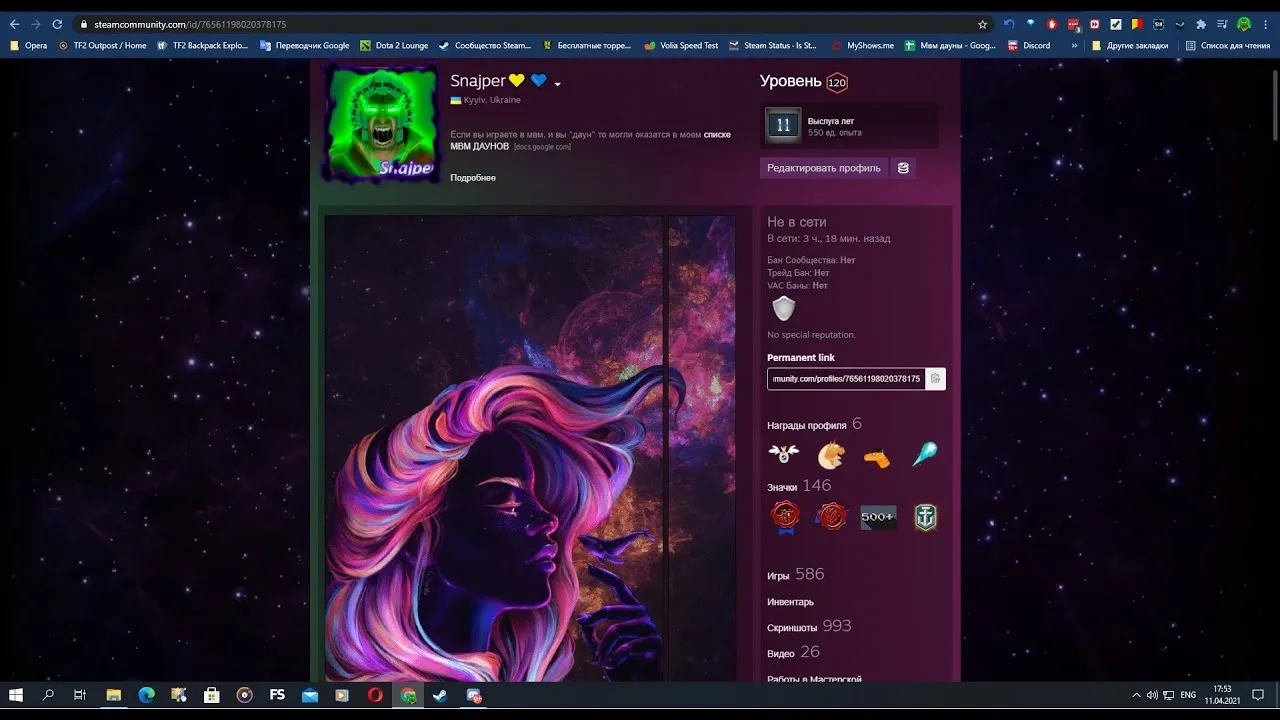Open Значки 146 badges link
Screen dimensions: 1280x720
(x=799, y=486)
